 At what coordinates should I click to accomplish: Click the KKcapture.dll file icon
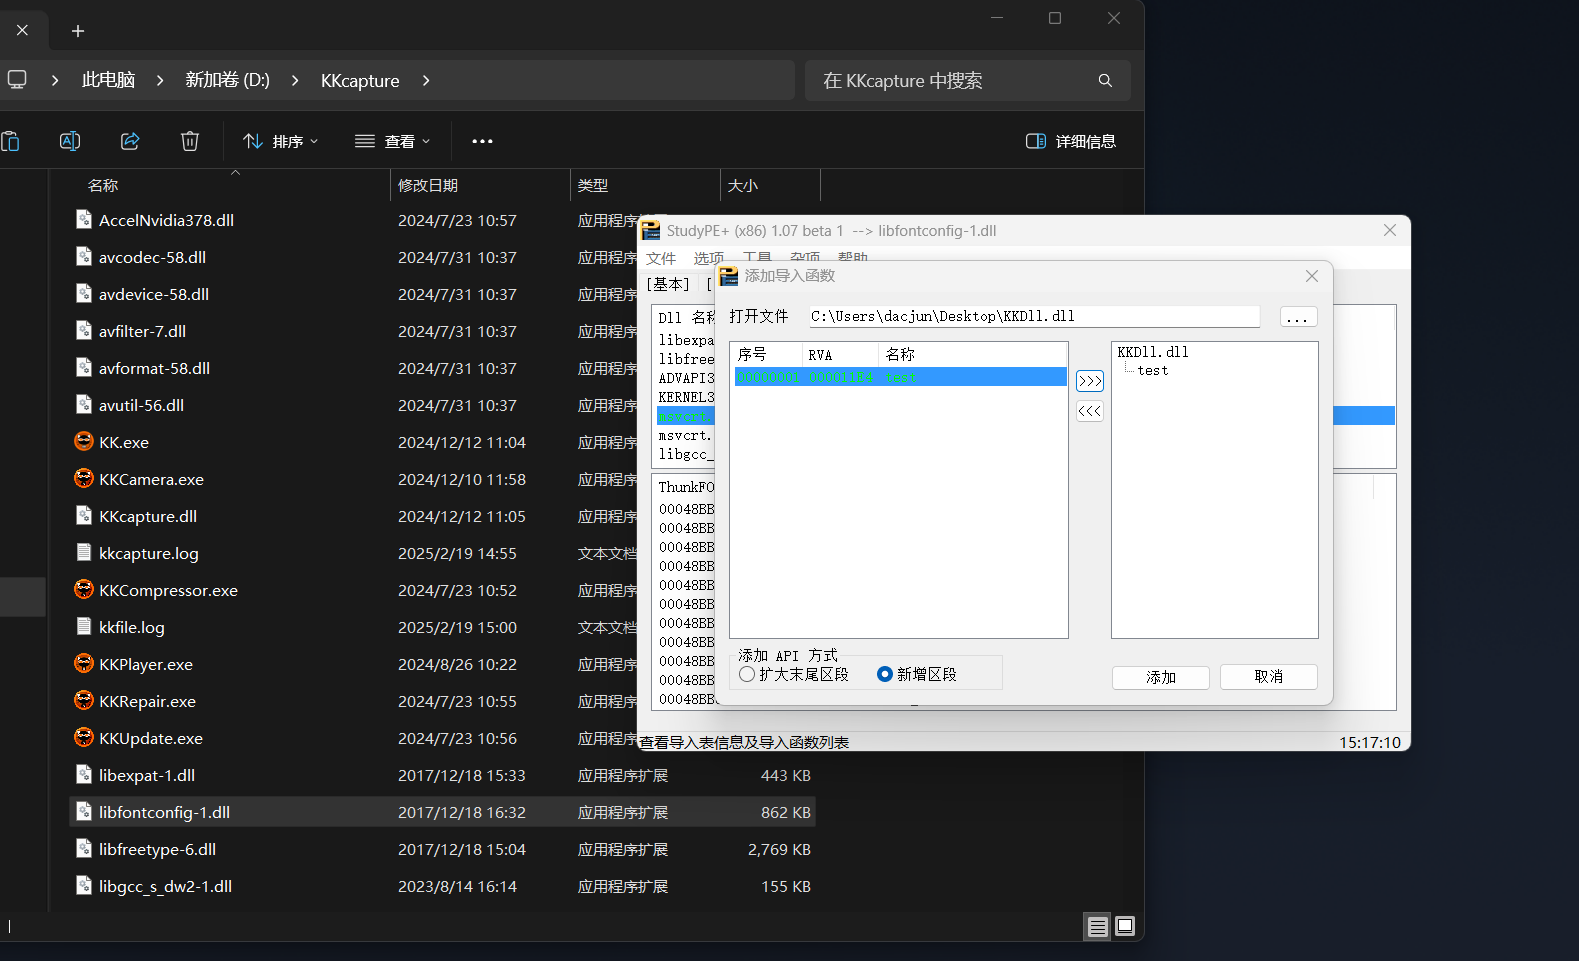click(x=84, y=516)
